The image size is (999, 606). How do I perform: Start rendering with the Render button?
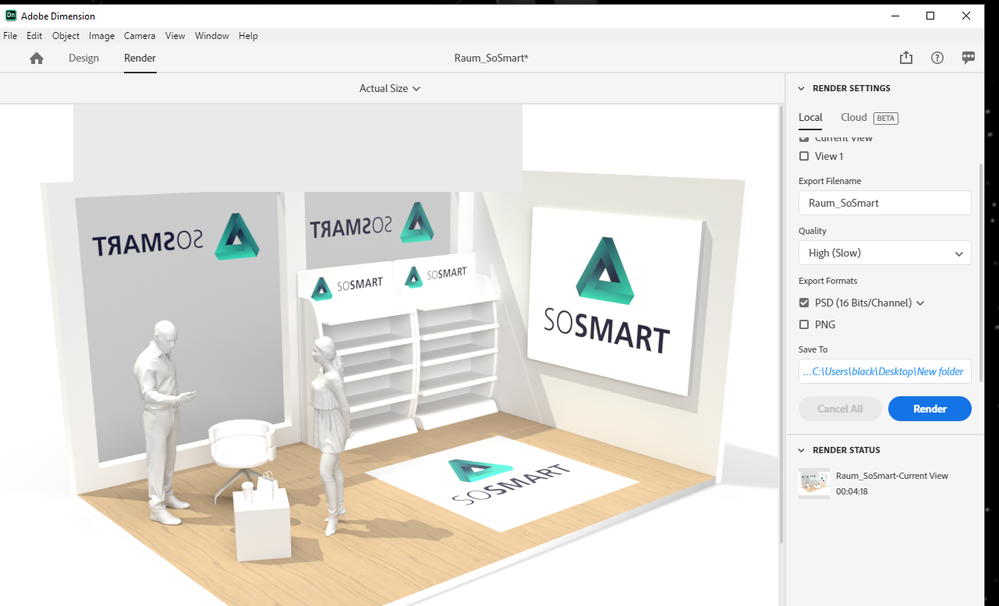click(930, 409)
